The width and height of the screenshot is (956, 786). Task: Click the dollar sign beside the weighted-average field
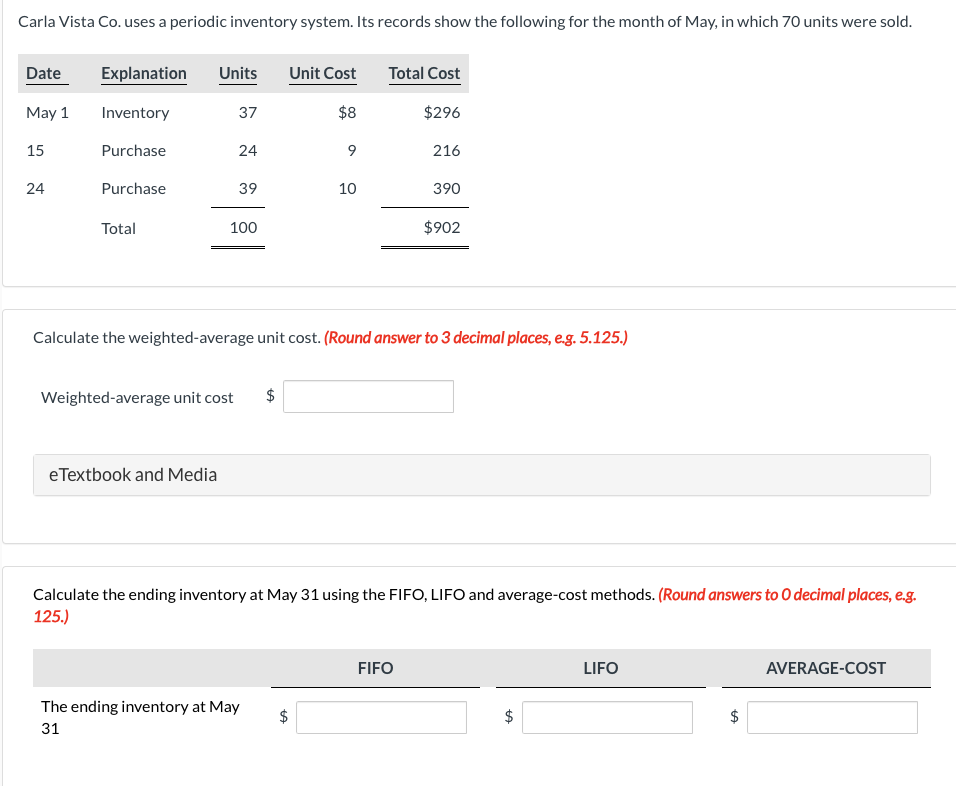pos(269,395)
